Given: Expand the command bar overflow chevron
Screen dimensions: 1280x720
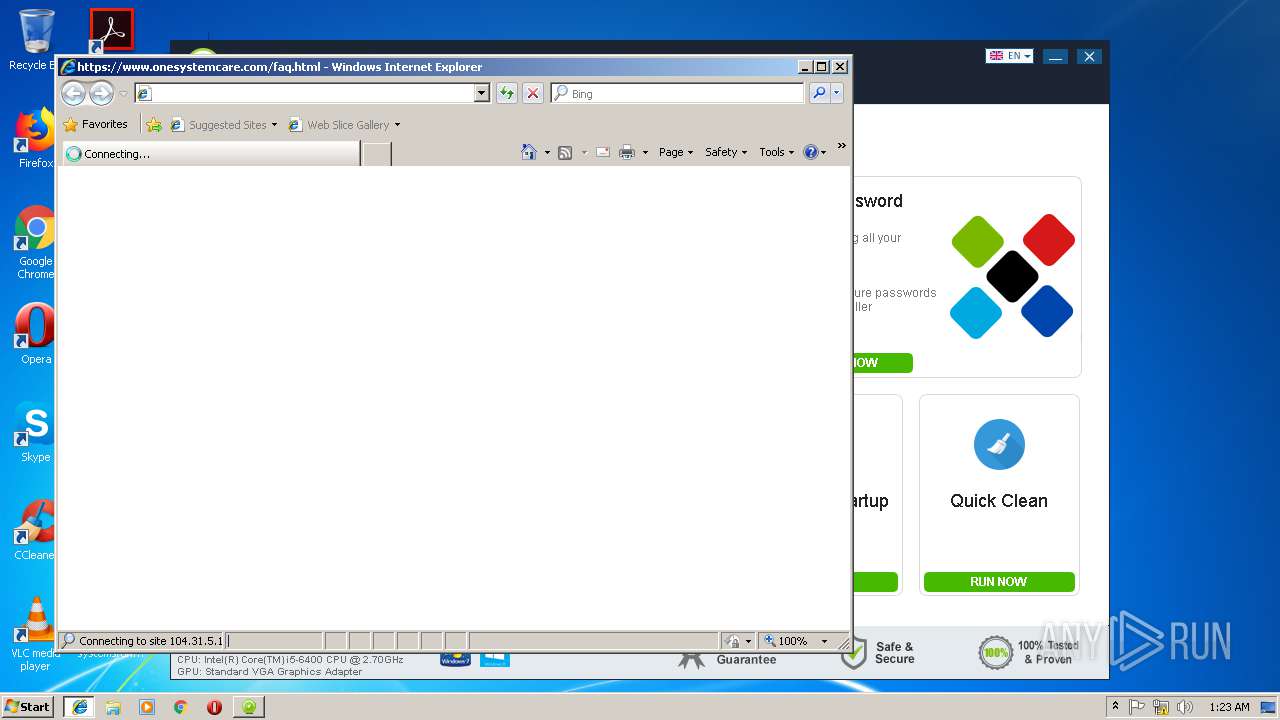Looking at the screenshot, I should [841, 146].
